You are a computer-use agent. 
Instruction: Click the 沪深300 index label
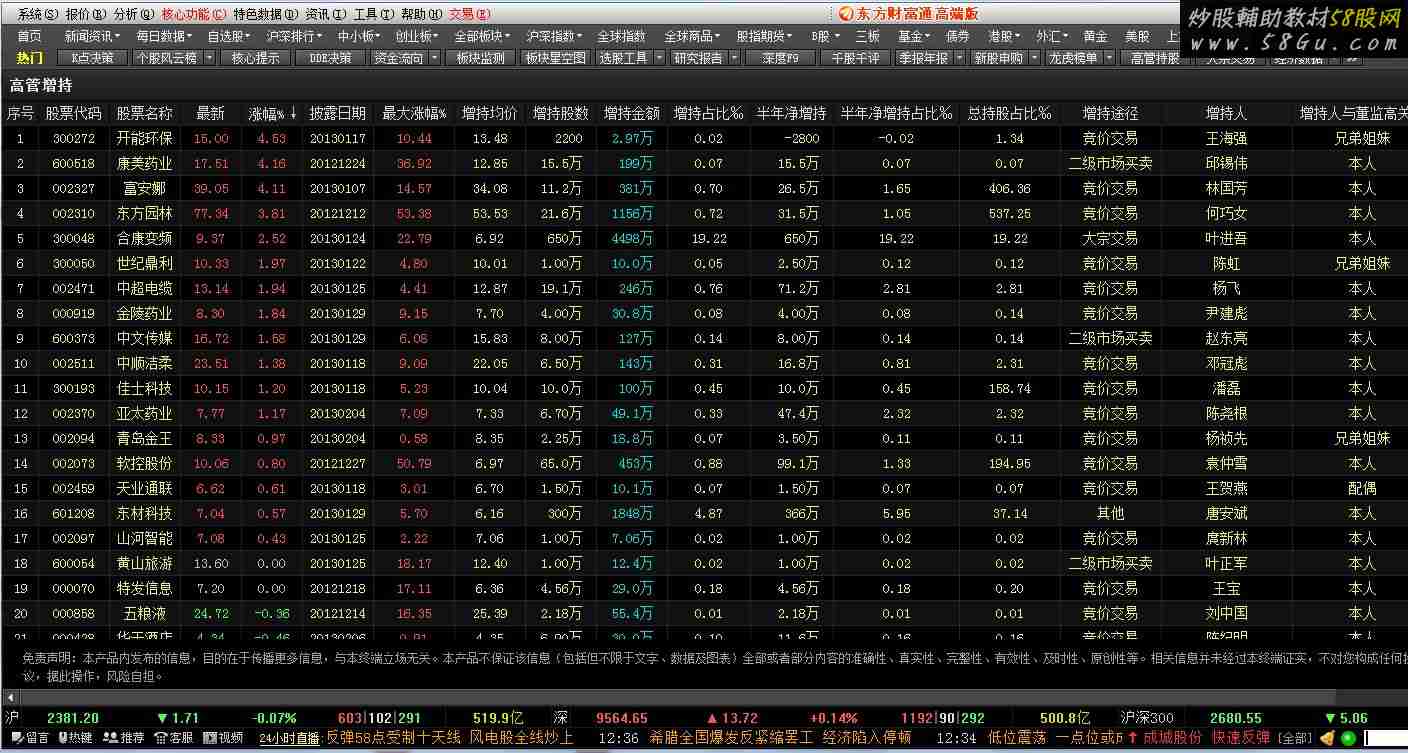[1146, 717]
